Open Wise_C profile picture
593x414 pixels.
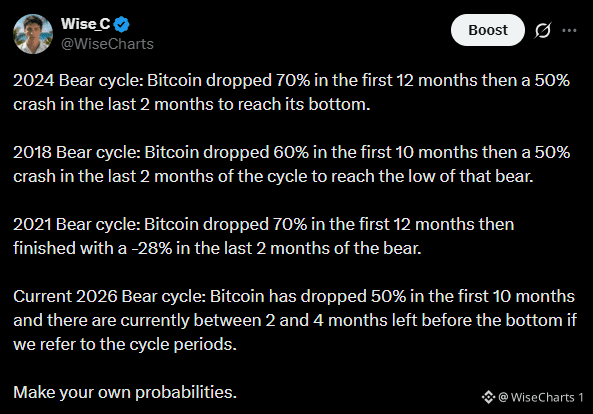pyautogui.click(x=33, y=34)
